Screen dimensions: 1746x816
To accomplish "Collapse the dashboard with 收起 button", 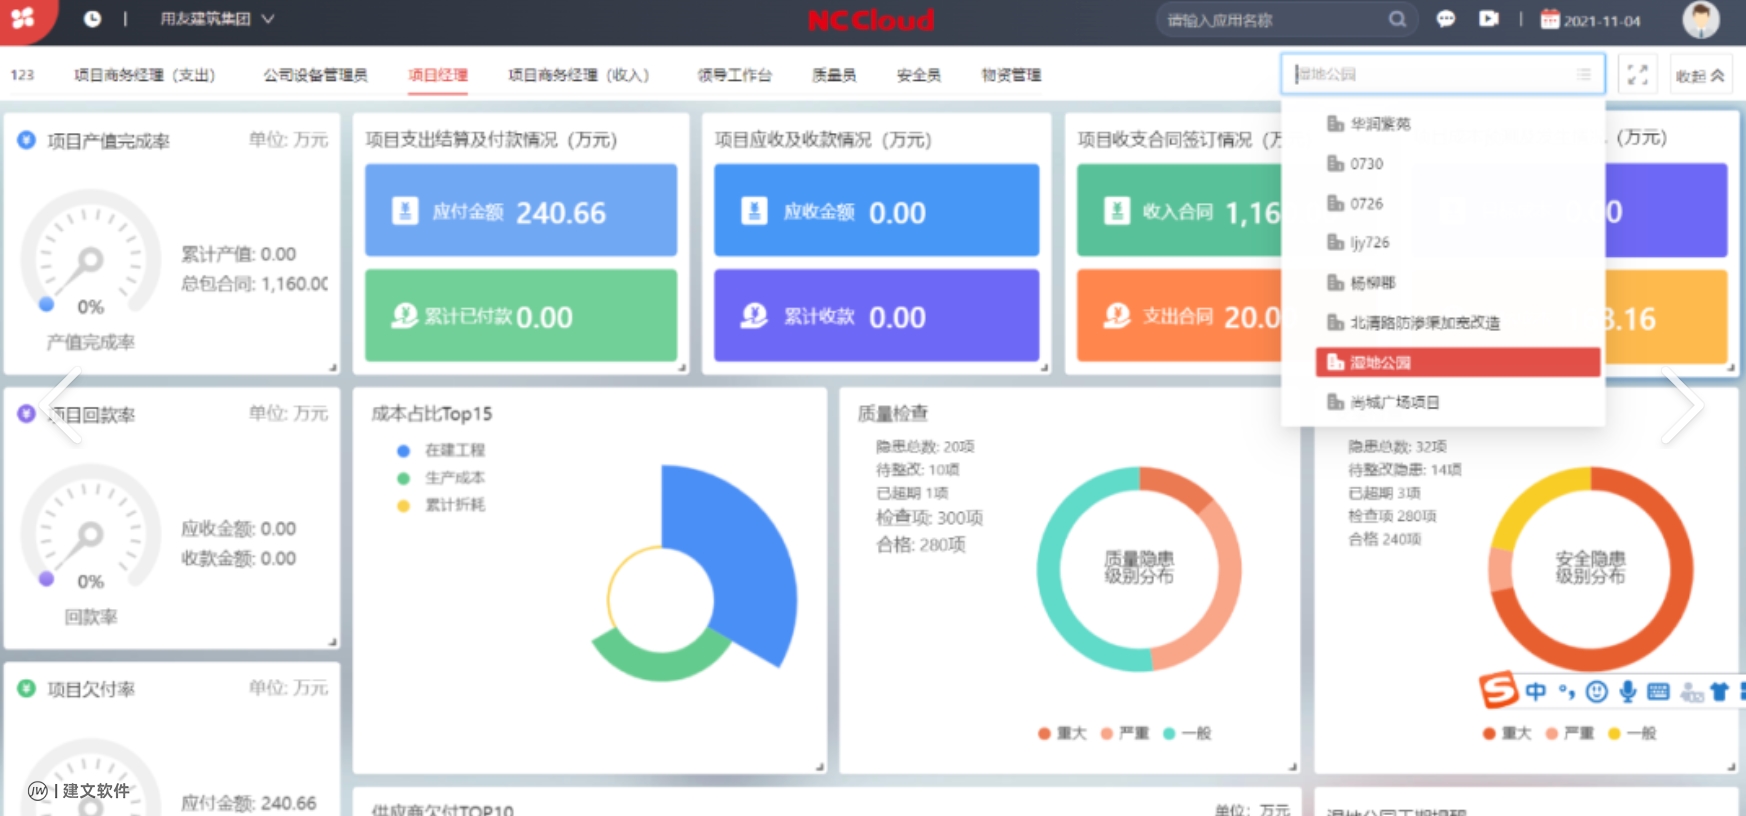I will [1700, 75].
